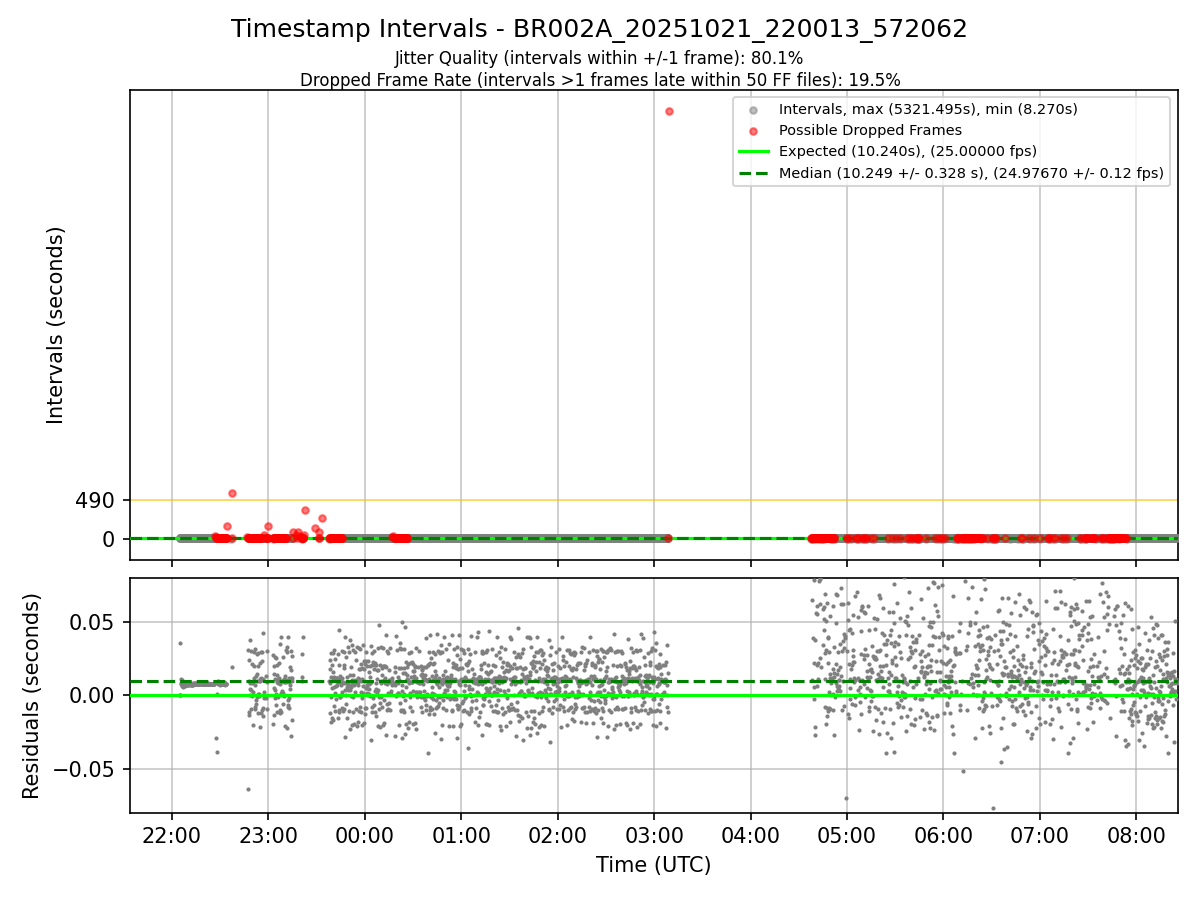Viewport: 1200px width, 900px height.
Task: Click the outlier red point near 03:10 at top
Action: pyautogui.click(x=669, y=111)
